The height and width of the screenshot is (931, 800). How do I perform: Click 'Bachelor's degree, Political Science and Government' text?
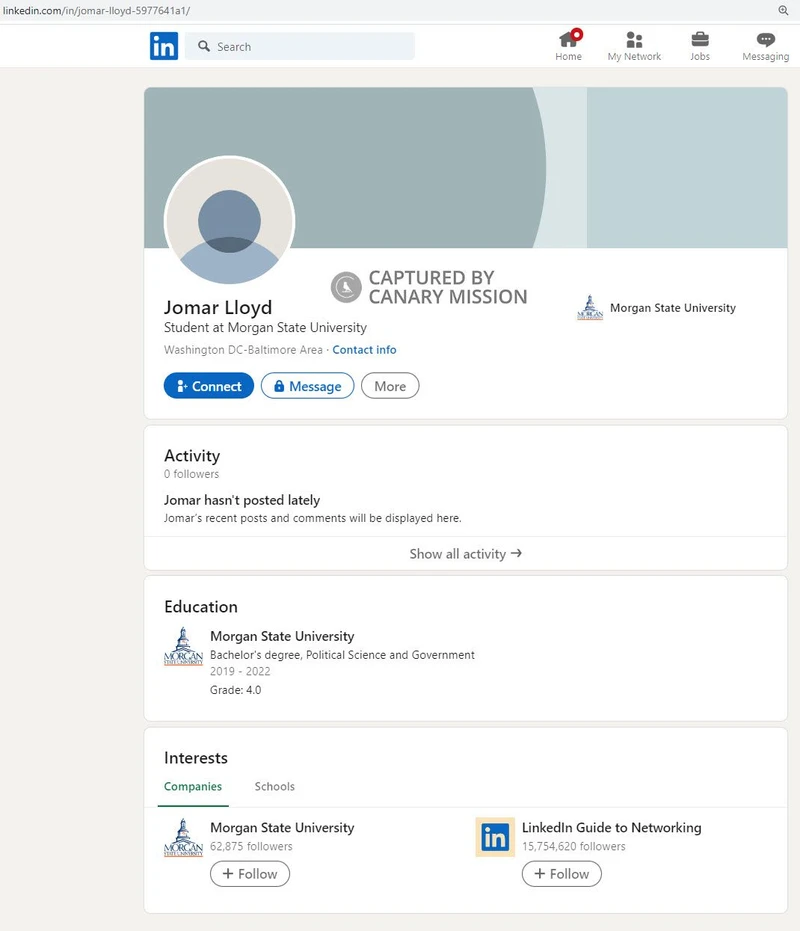click(342, 654)
